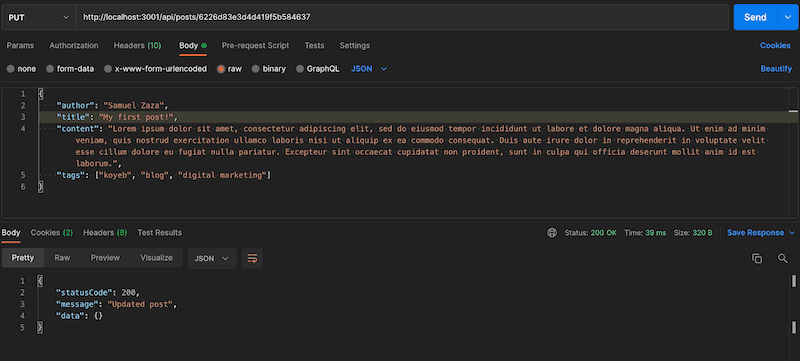
Task: Select the none body option
Action: coord(21,69)
